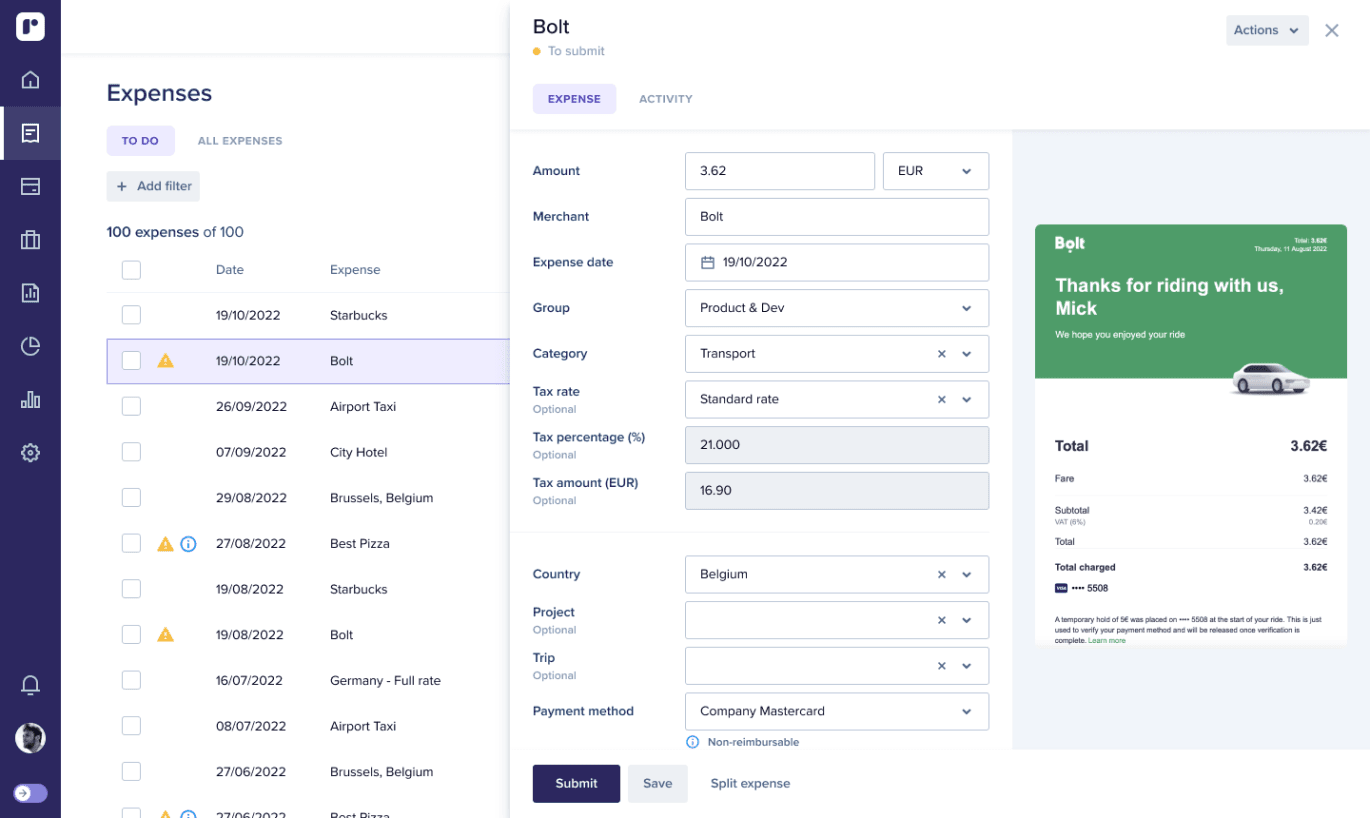Tick the select-all checkbox in table header

(131, 270)
